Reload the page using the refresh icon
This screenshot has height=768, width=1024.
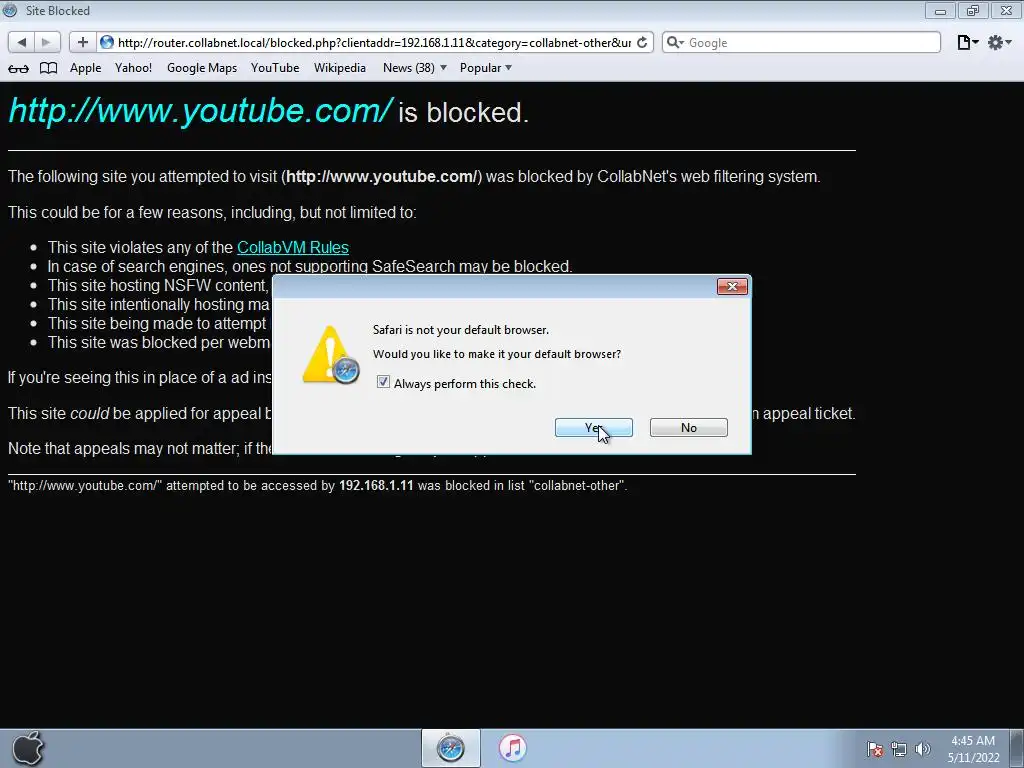(642, 42)
